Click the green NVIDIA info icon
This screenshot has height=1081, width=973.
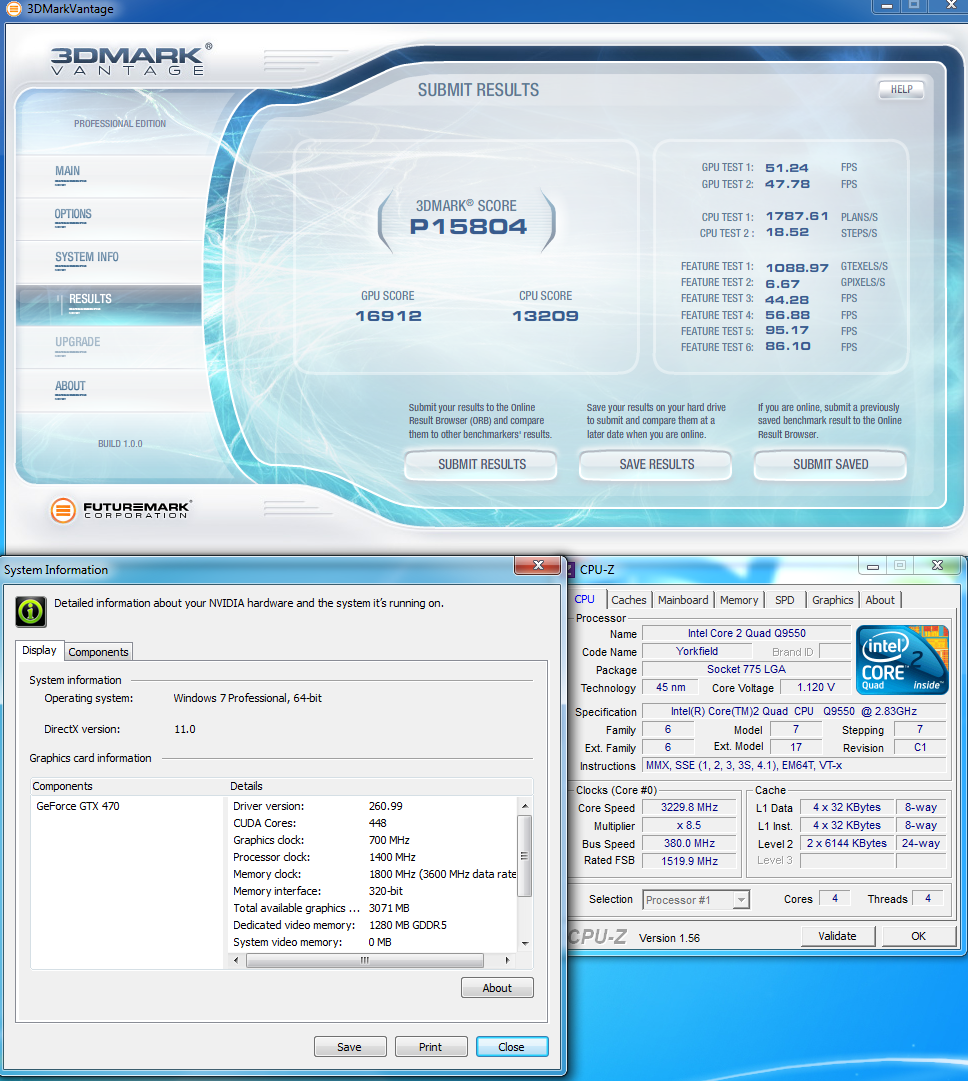click(x=31, y=611)
